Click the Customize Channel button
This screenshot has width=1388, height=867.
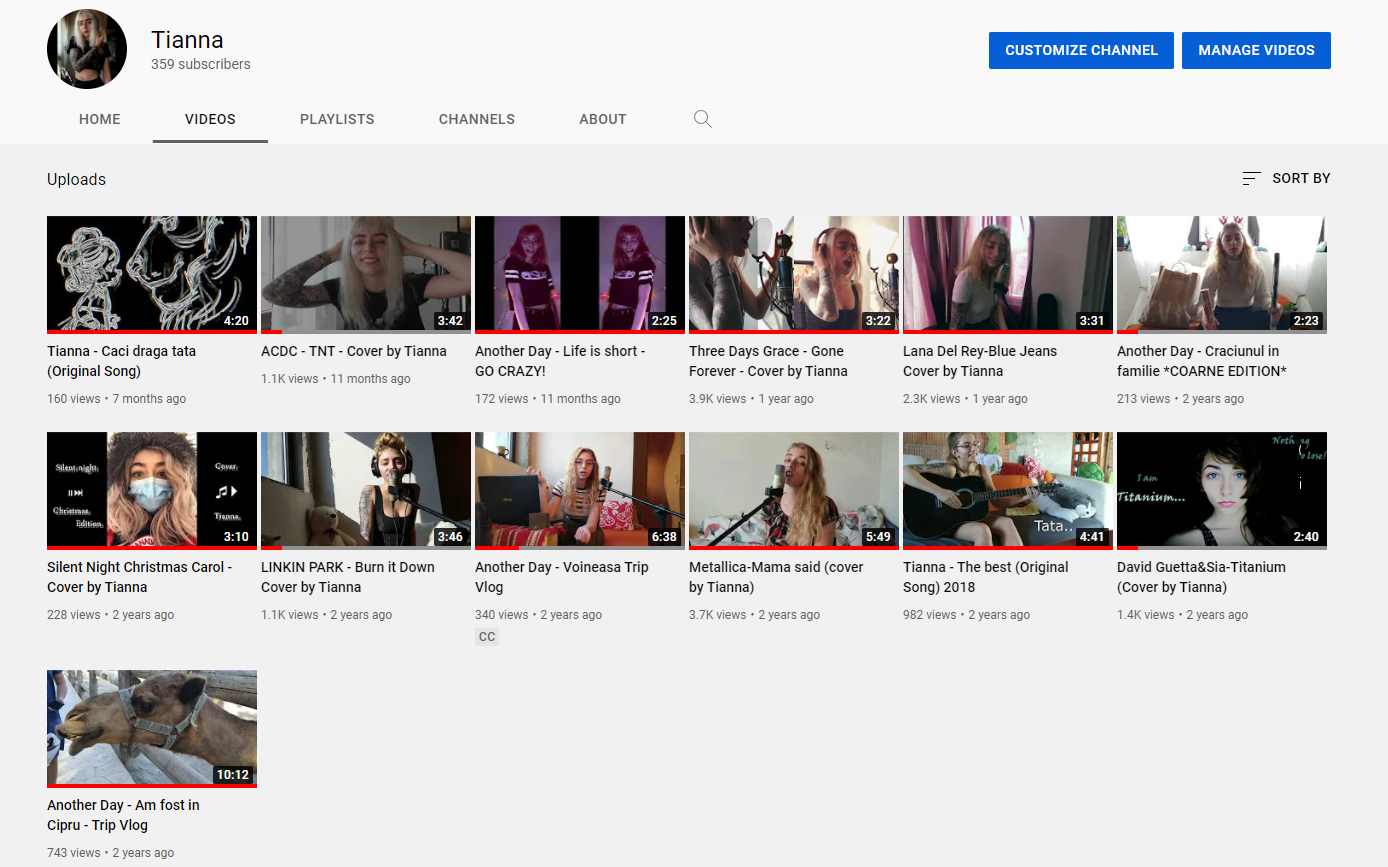(1081, 50)
